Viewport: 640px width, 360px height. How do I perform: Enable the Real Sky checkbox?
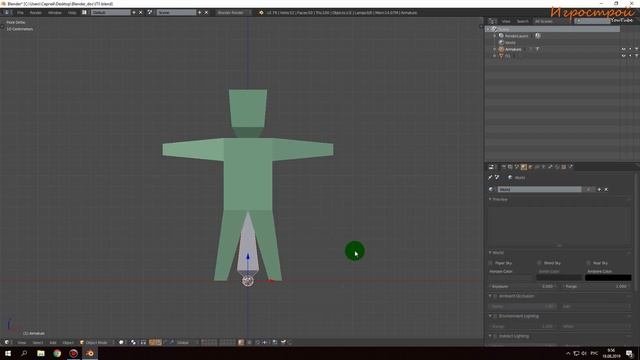589,263
